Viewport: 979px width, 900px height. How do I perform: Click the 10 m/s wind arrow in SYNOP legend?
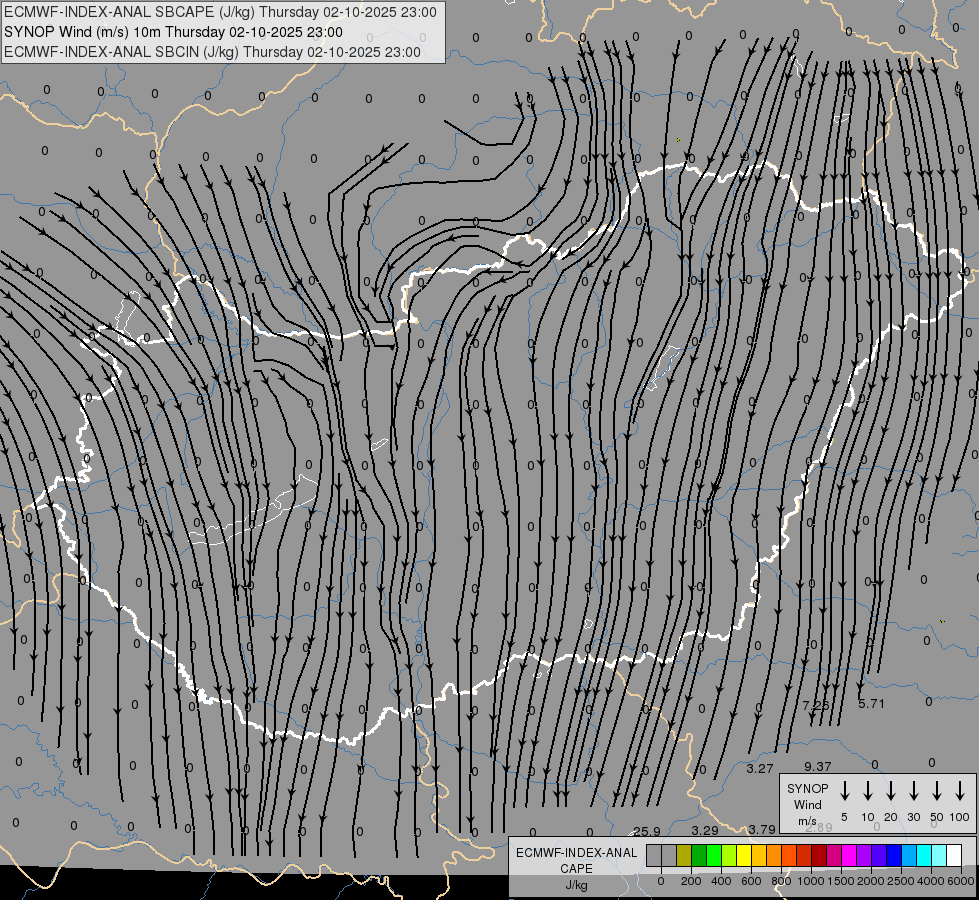(867, 791)
